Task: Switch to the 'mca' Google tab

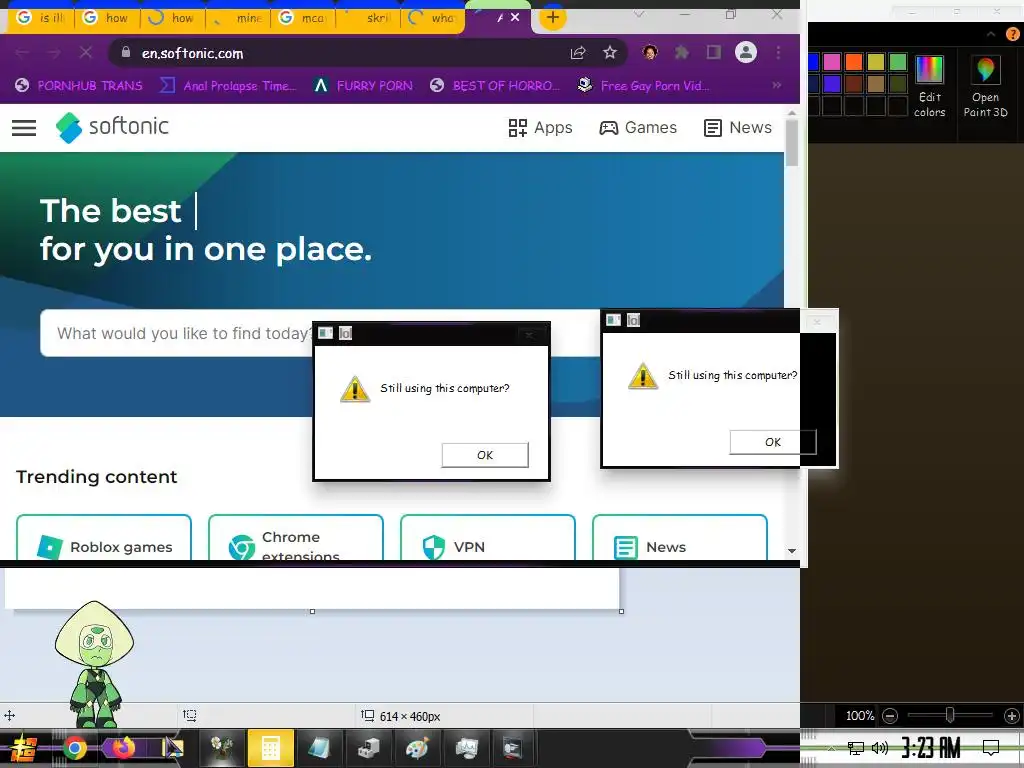Action: tap(302, 18)
